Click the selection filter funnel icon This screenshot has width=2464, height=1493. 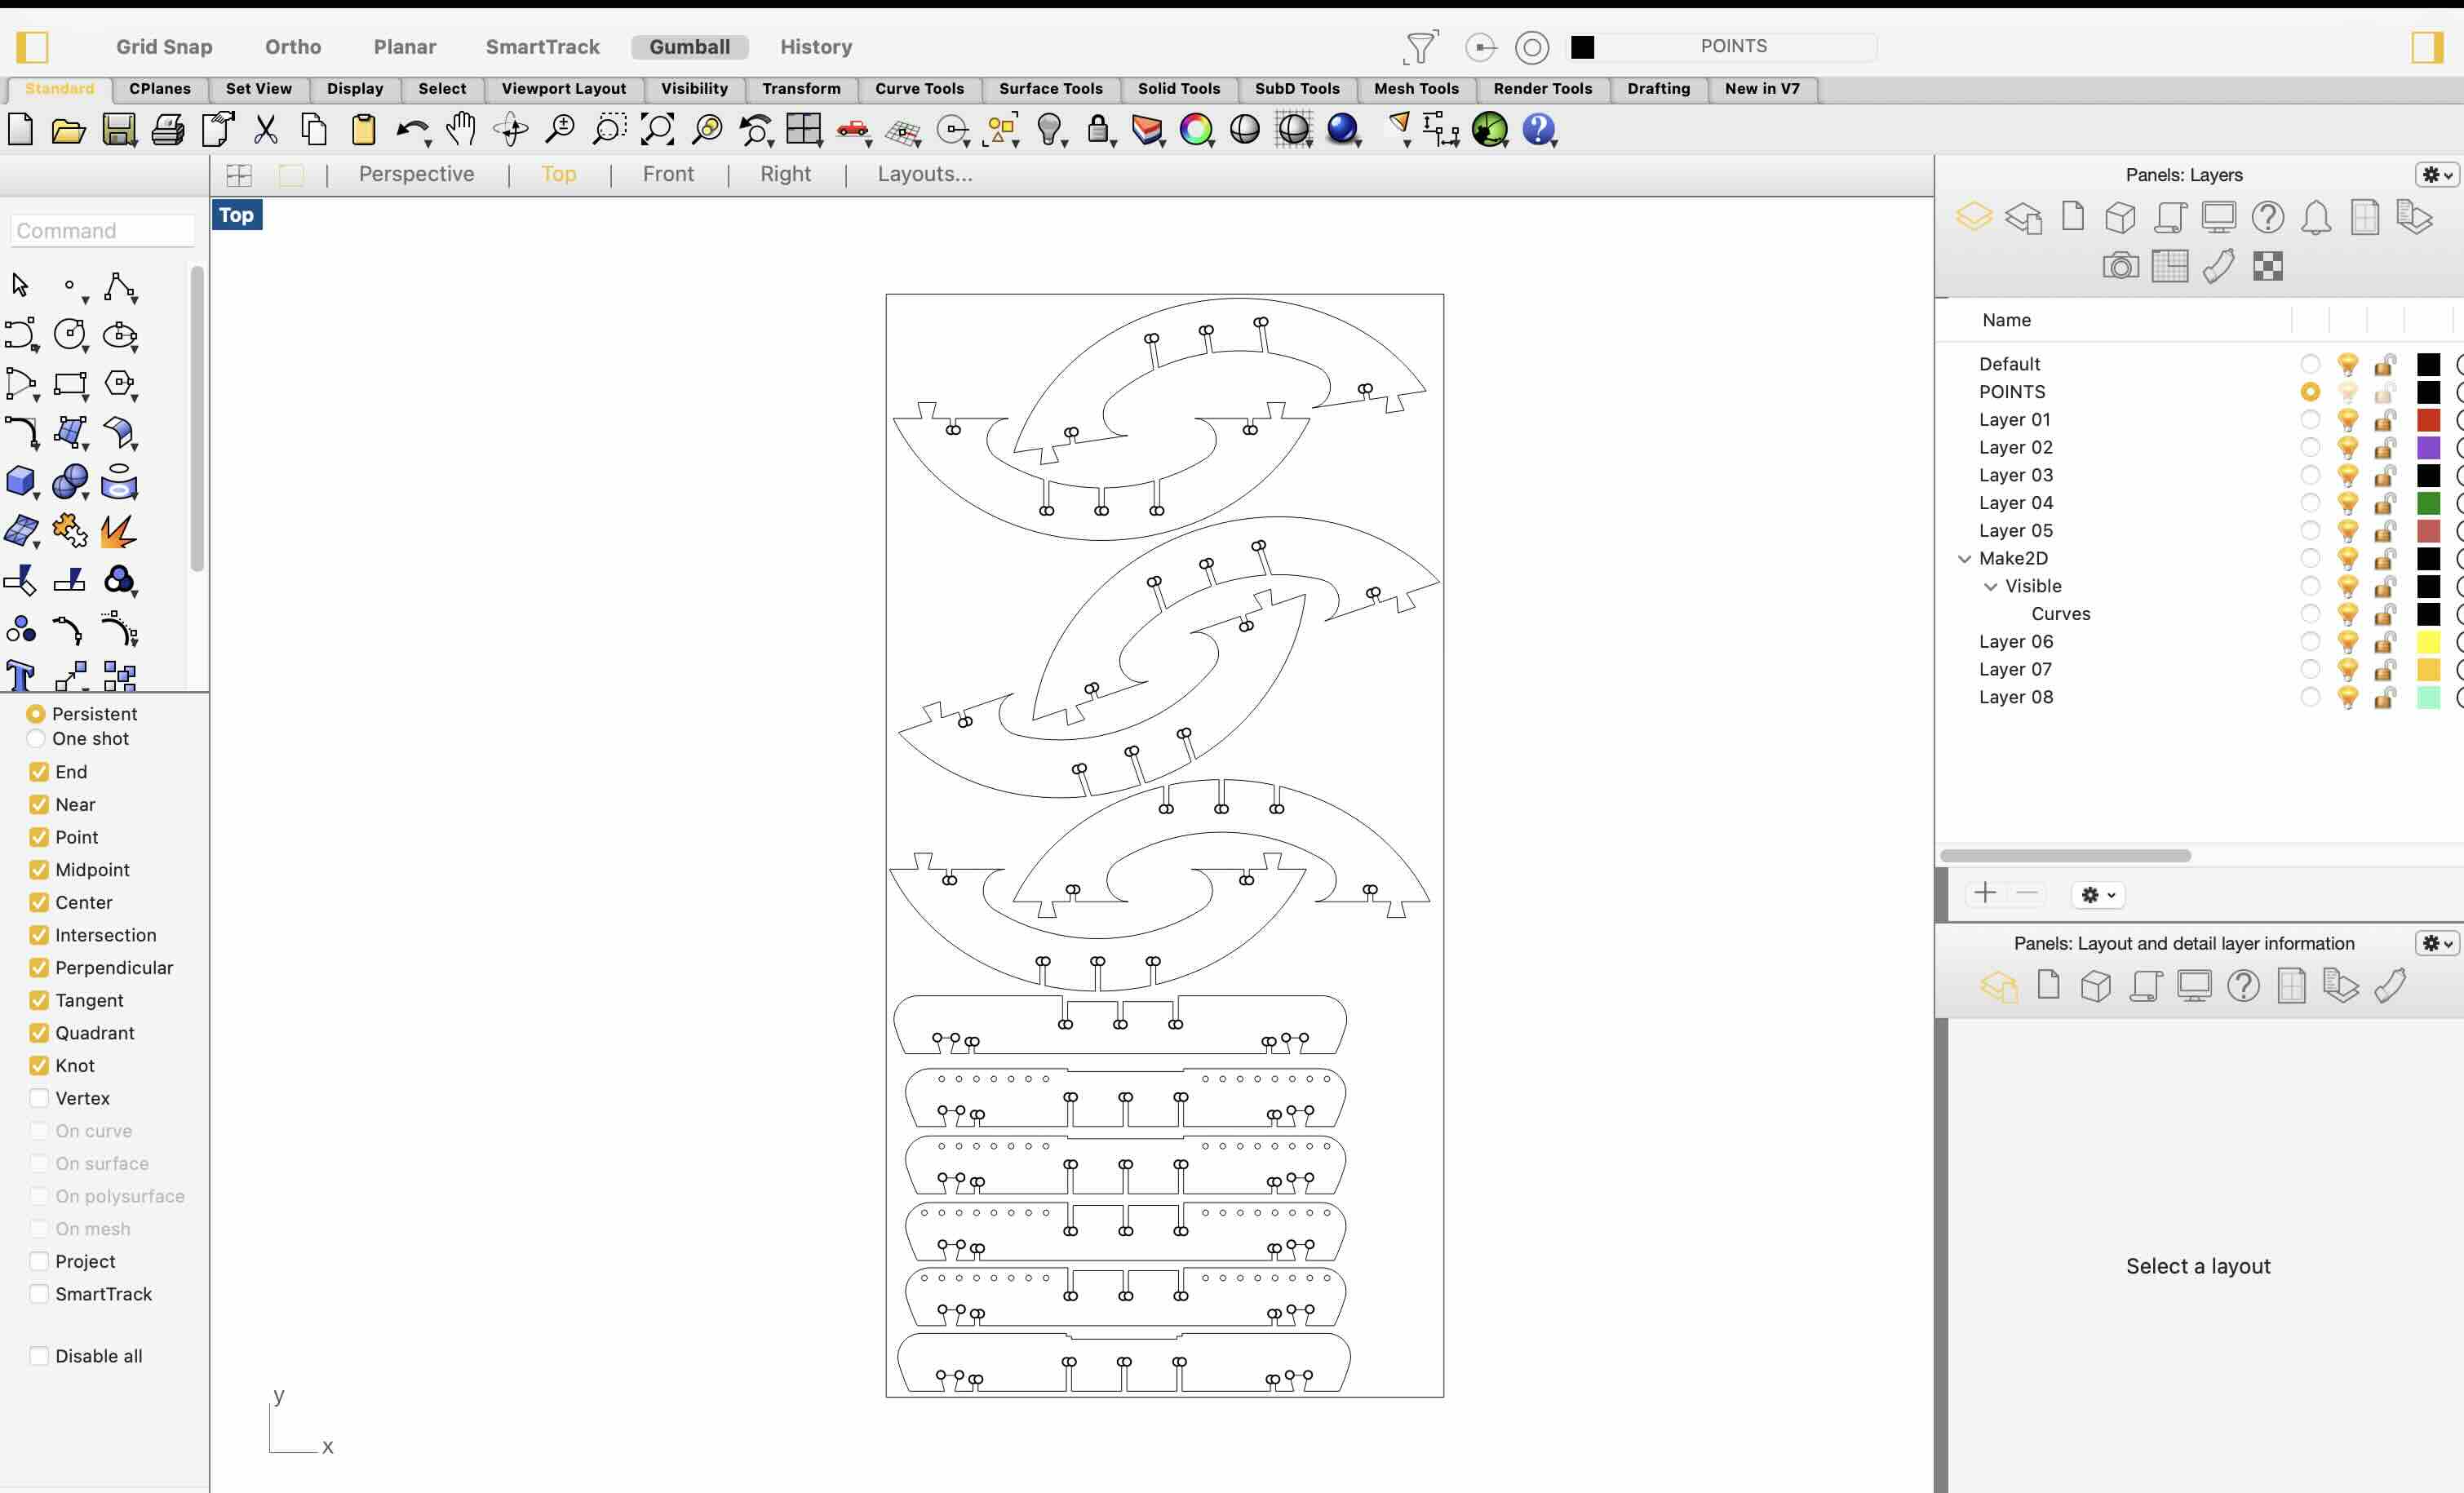point(1420,47)
